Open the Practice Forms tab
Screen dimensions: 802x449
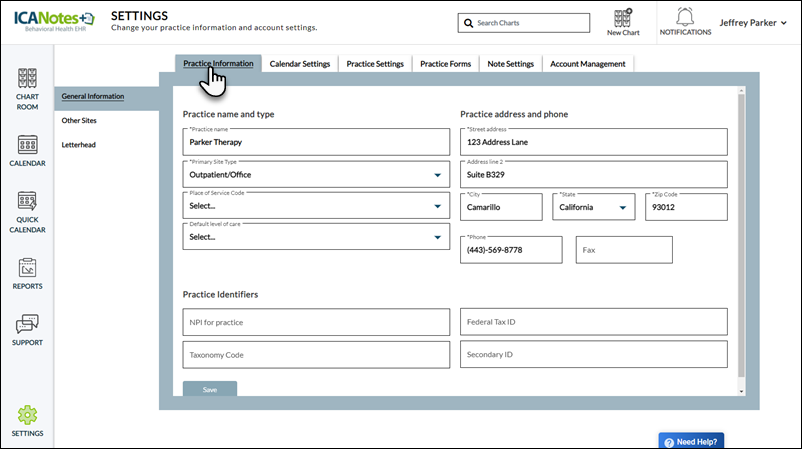click(x=445, y=64)
